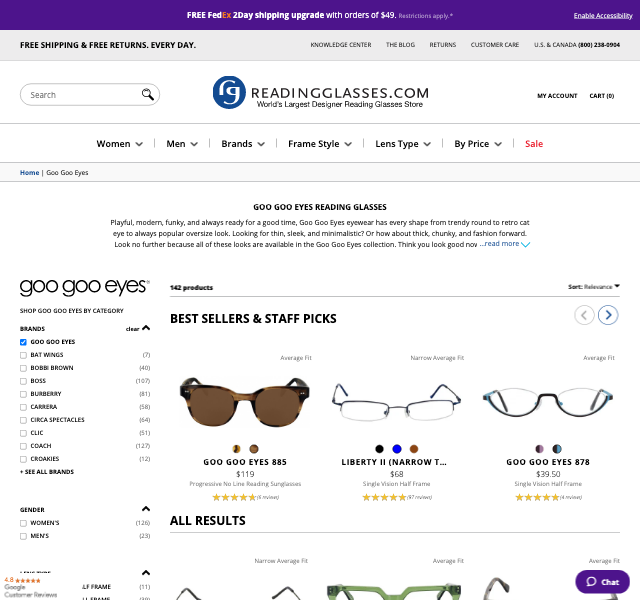This screenshot has width=640, height=600.
Task: Click the search magnifier icon
Action: [148, 94]
